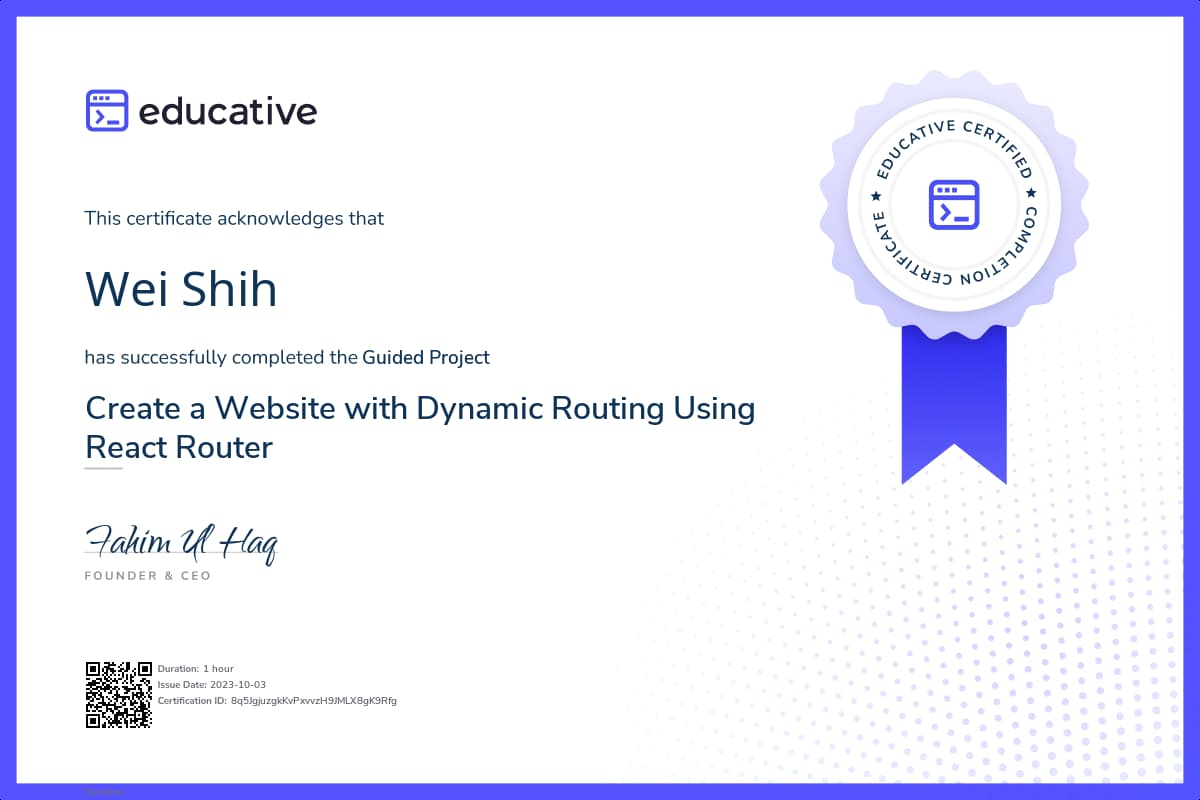Click the 'FOUNDER & CEO' caption

tap(148, 576)
